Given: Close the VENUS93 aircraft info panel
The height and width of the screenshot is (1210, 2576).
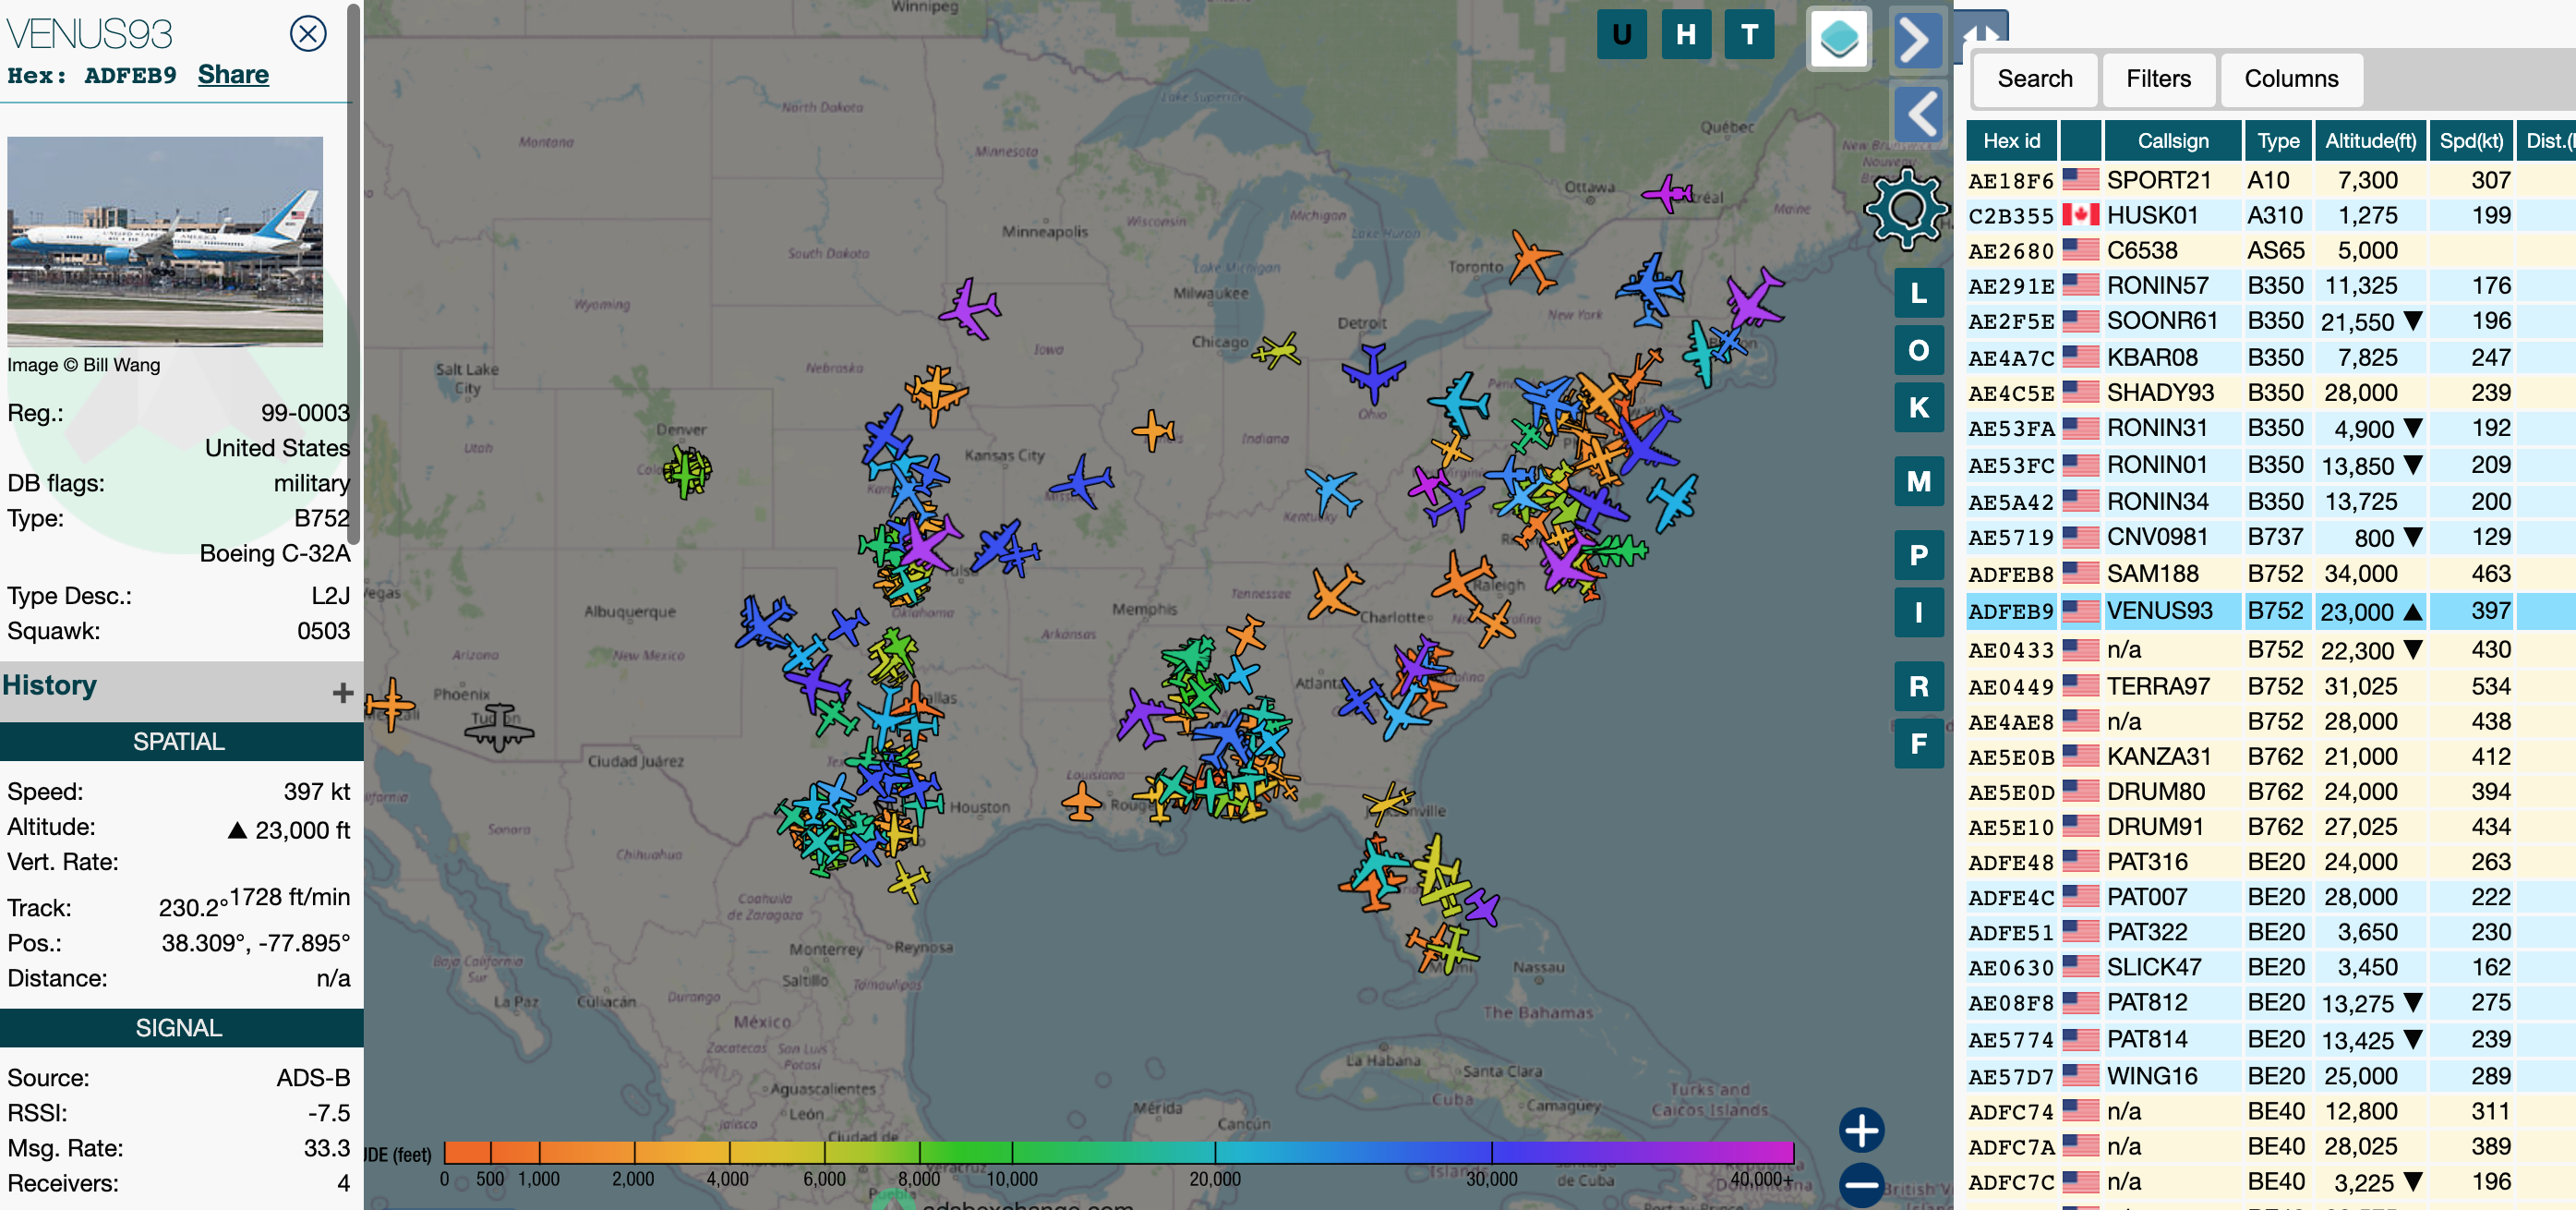Looking at the screenshot, I should 308,34.
